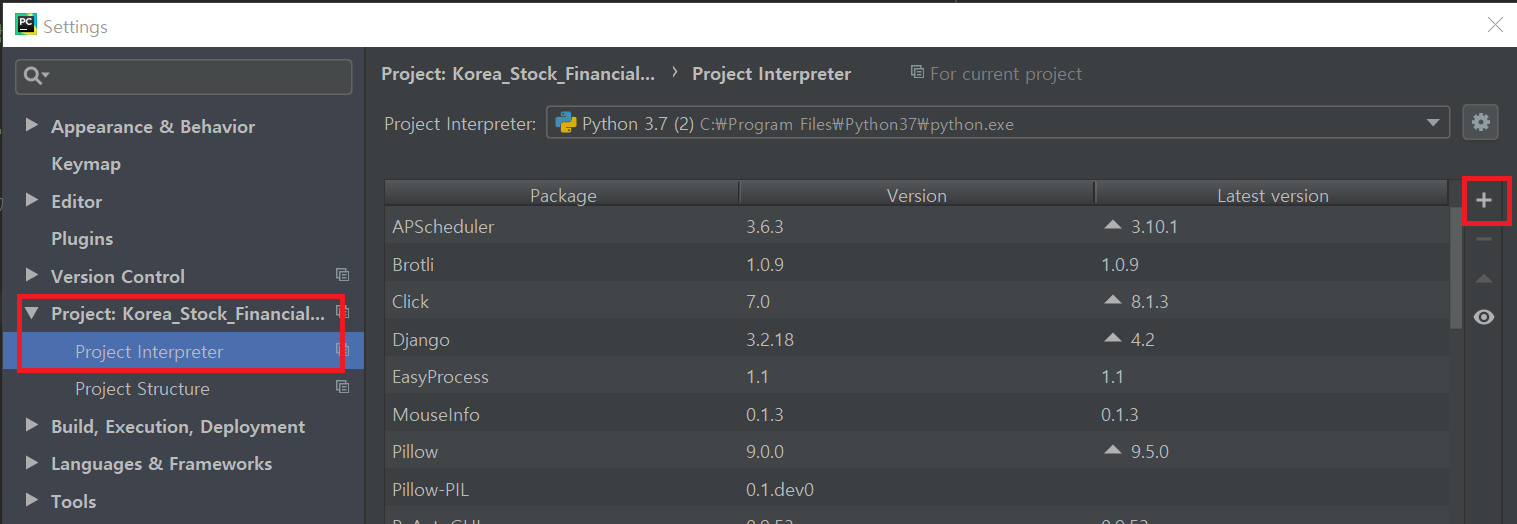Click latest version 9.5.0 for Pillow

1149,452
